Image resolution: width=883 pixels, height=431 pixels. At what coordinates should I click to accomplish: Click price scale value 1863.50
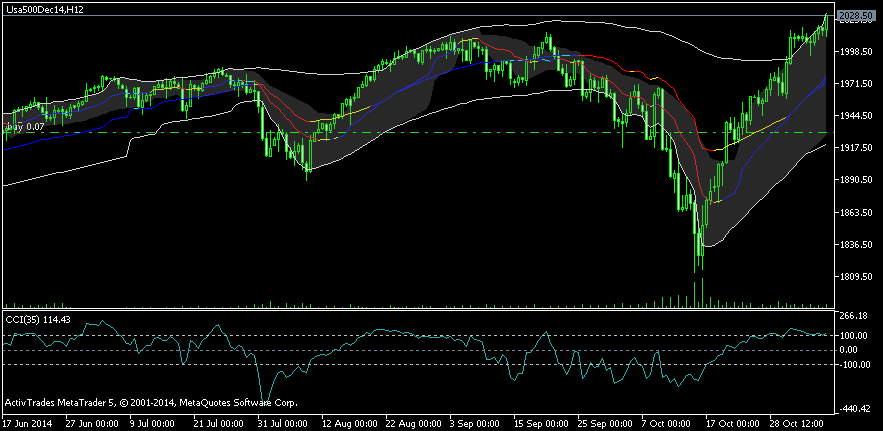click(855, 212)
